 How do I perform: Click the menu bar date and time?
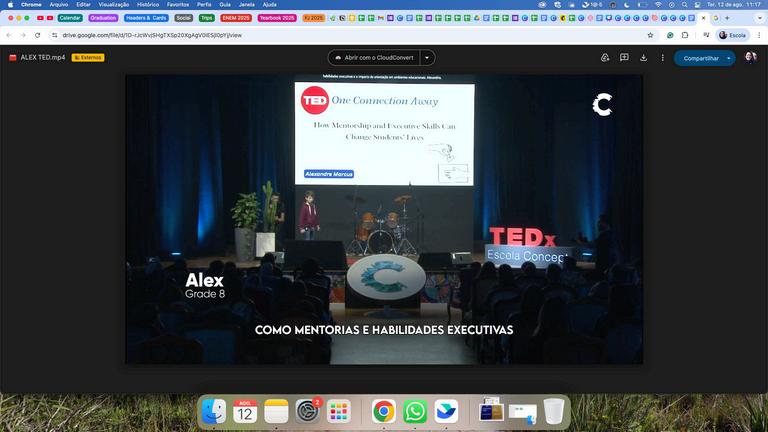coord(734,4)
